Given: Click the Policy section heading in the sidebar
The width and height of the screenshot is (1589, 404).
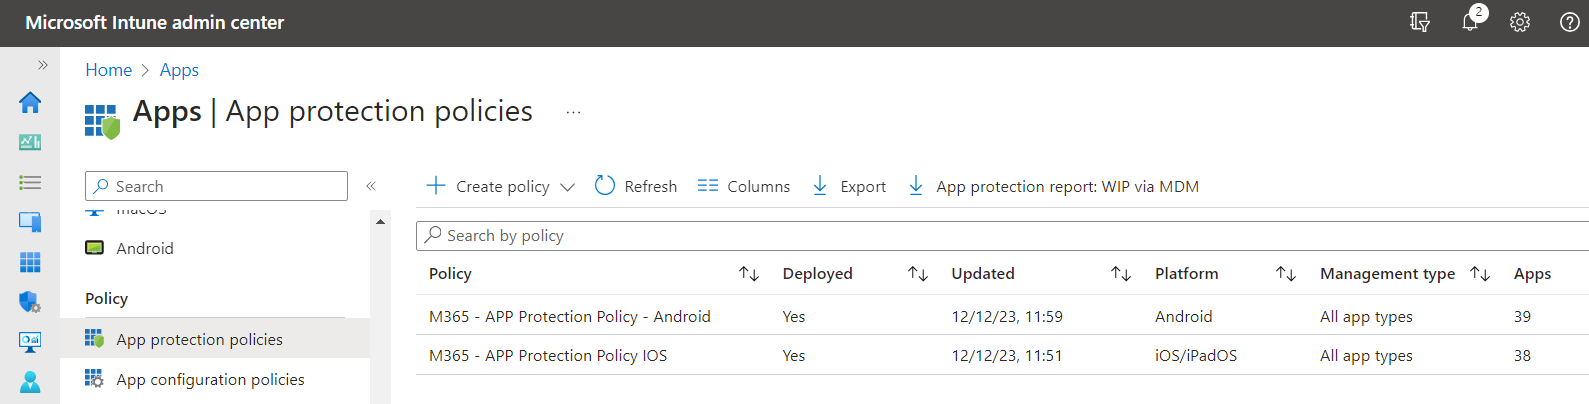Looking at the screenshot, I should [106, 298].
